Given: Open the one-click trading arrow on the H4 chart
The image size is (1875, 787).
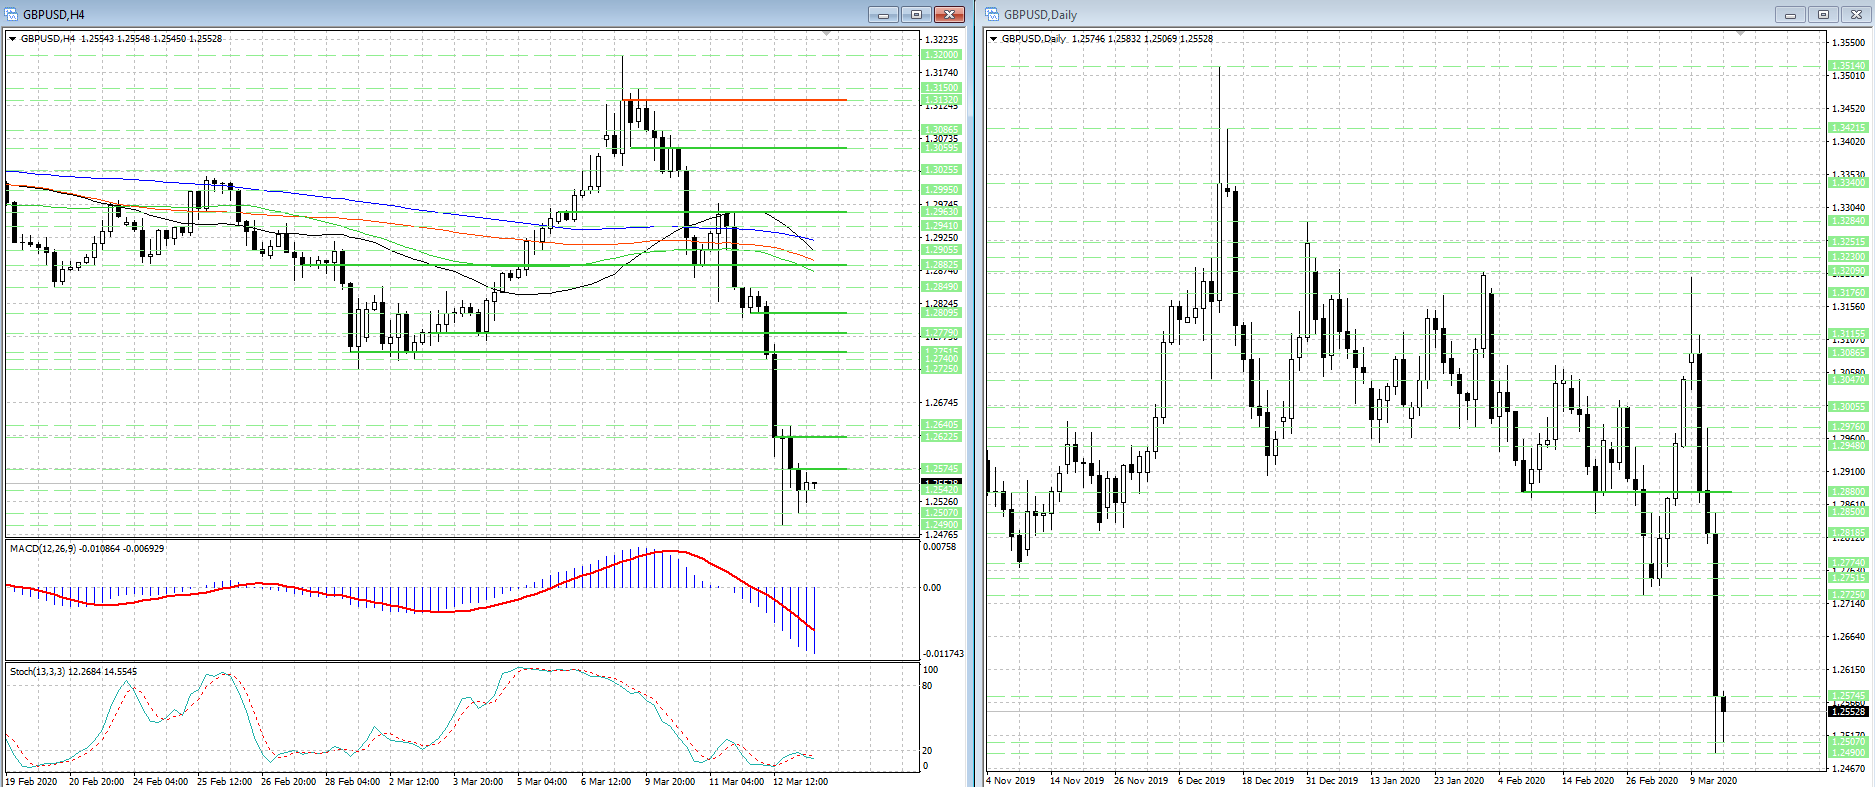Looking at the screenshot, I should [x=13, y=38].
